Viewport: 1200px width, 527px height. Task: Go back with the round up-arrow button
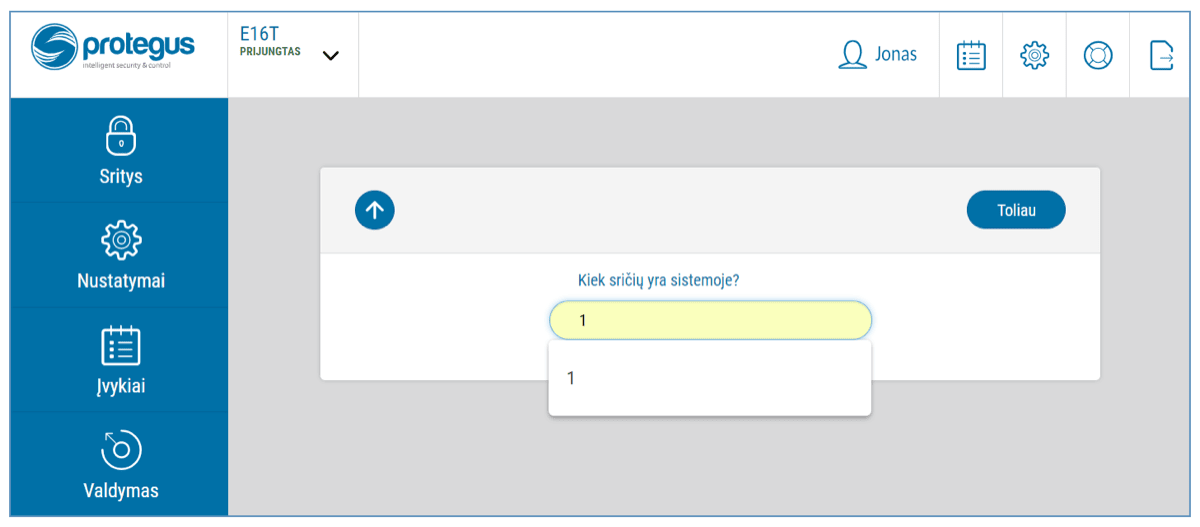(x=375, y=210)
